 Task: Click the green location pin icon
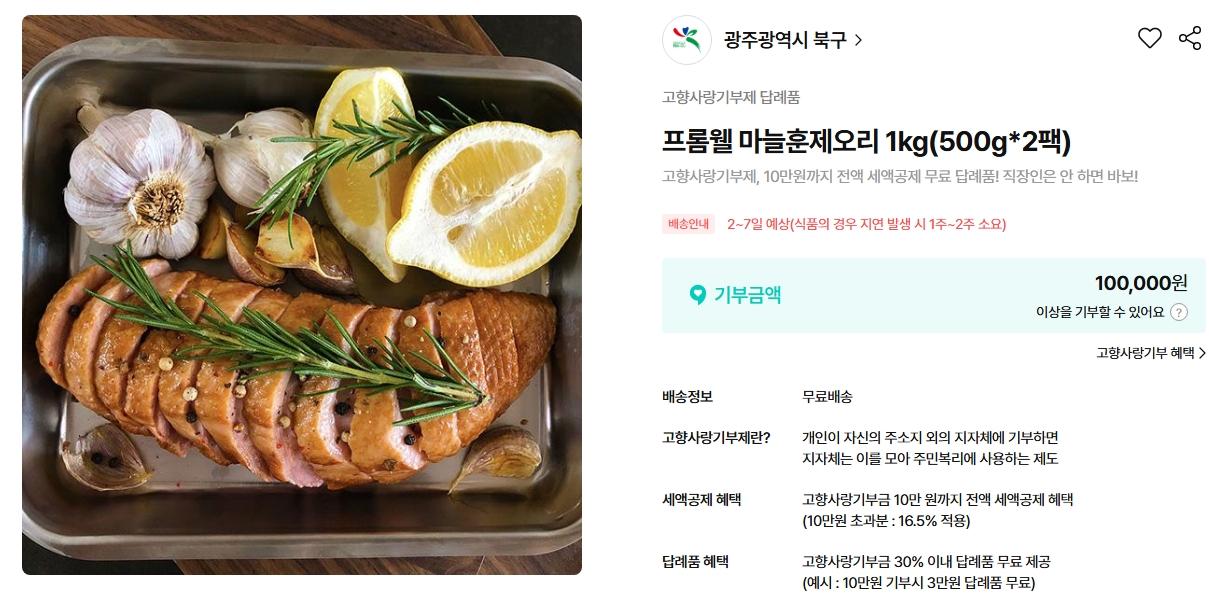coord(698,295)
